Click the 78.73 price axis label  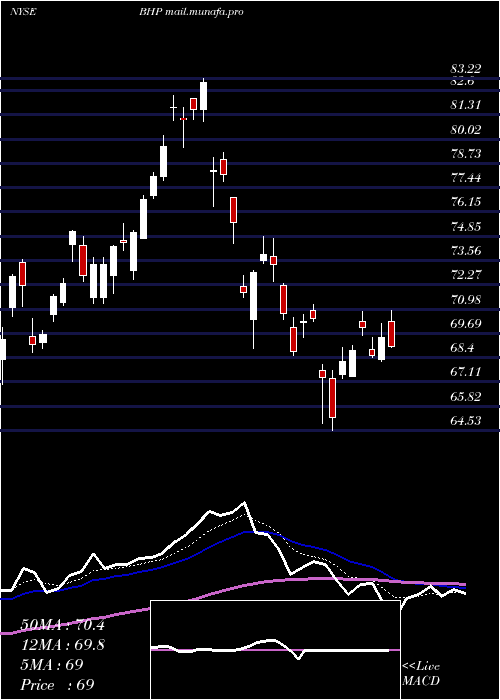(x=466, y=154)
